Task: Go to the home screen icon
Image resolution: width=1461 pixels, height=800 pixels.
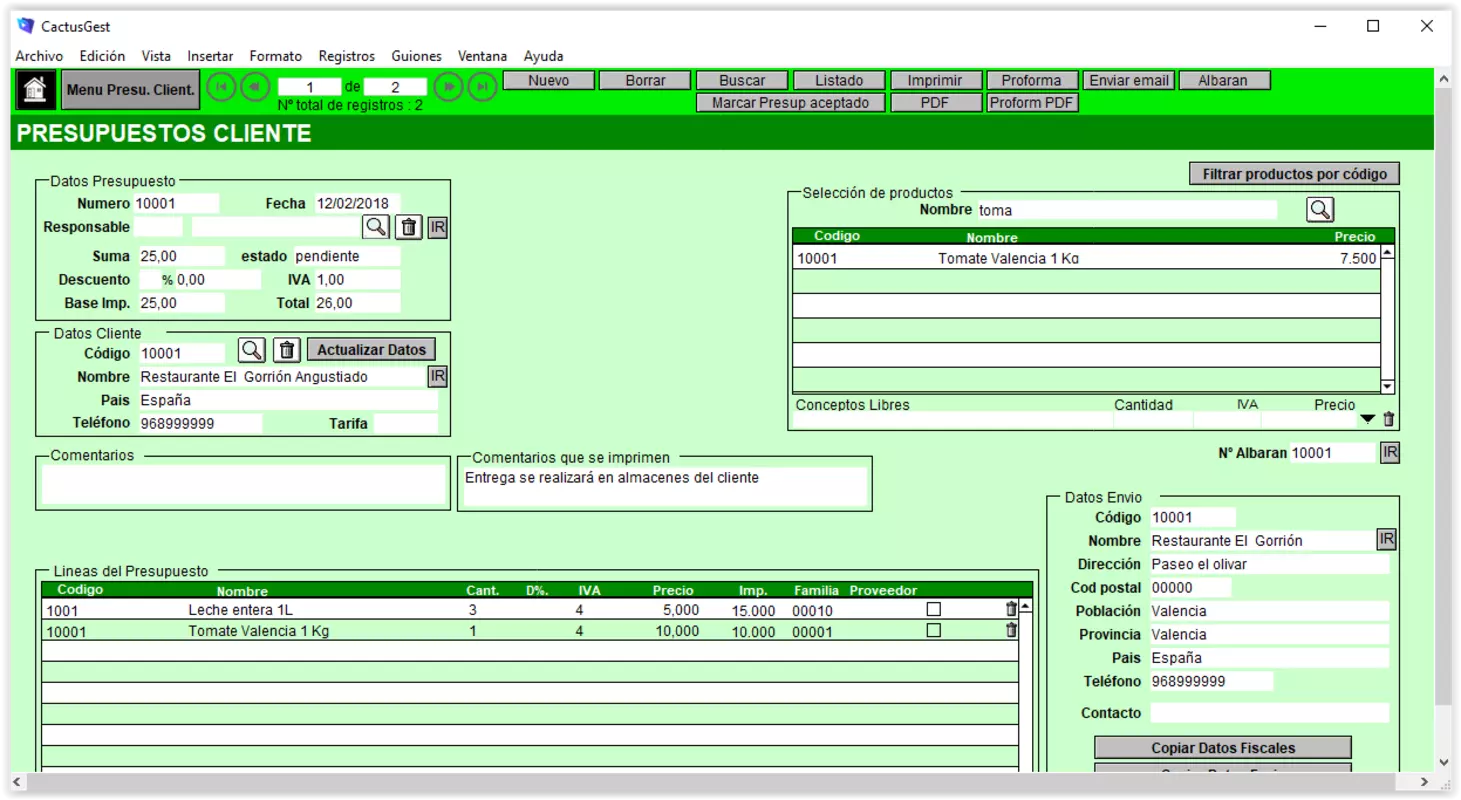Action: 35,90
